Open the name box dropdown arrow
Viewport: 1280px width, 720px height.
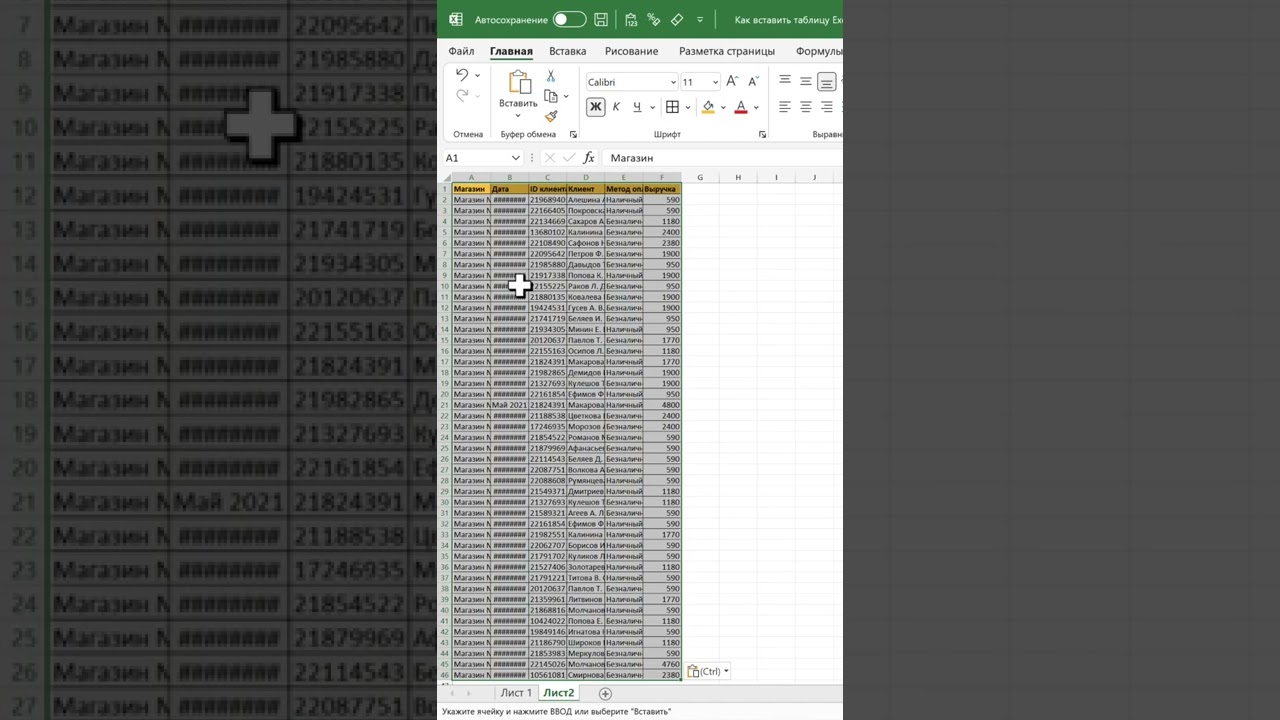[x=516, y=158]
